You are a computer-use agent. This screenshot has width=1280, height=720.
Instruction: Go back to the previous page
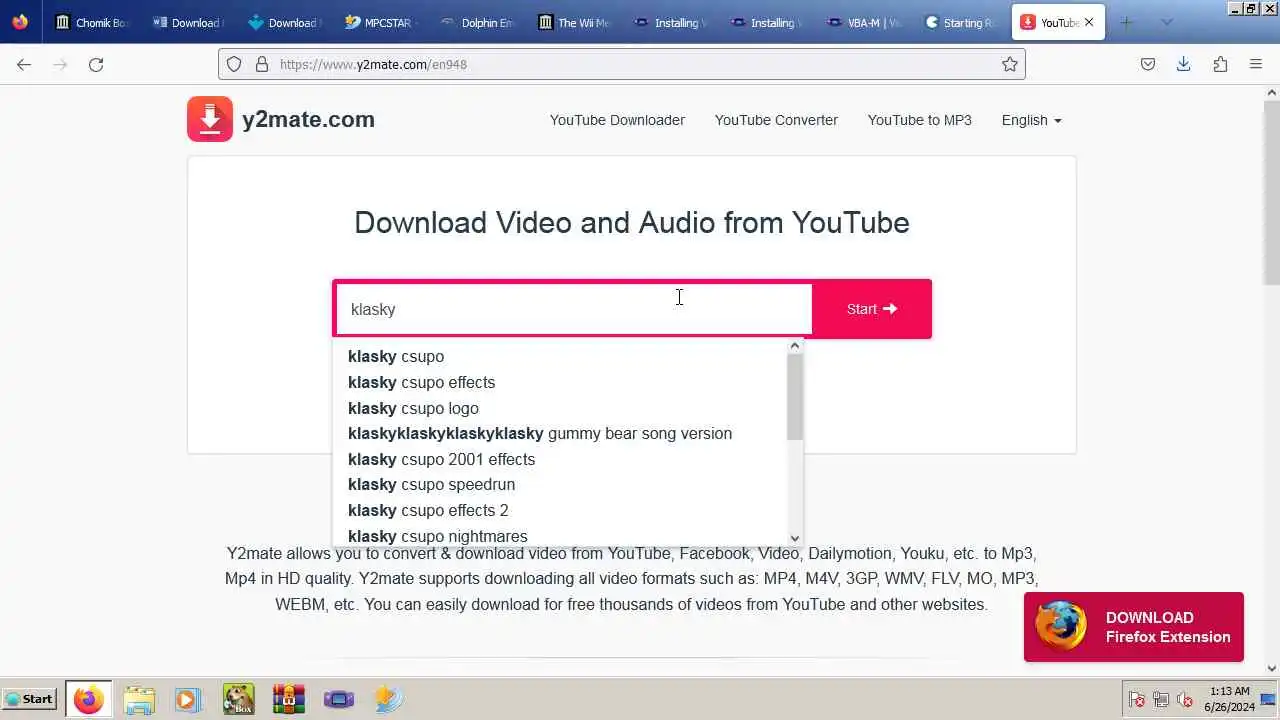click(x=24, y=64)
